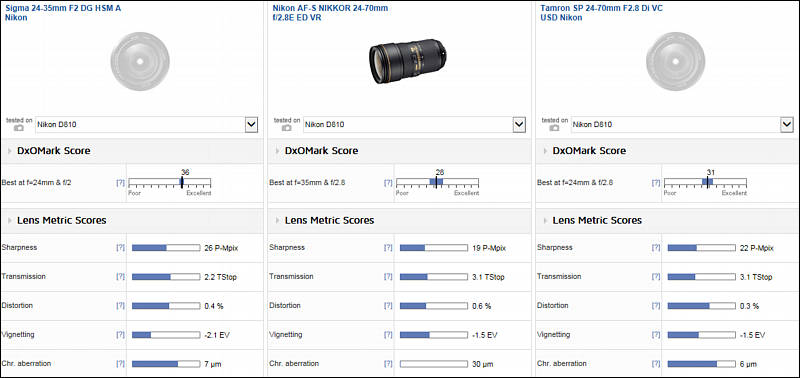Open Distortion help icon in Nikon column
The height and width of the screenshot is (378, 800).
[388, 306]
